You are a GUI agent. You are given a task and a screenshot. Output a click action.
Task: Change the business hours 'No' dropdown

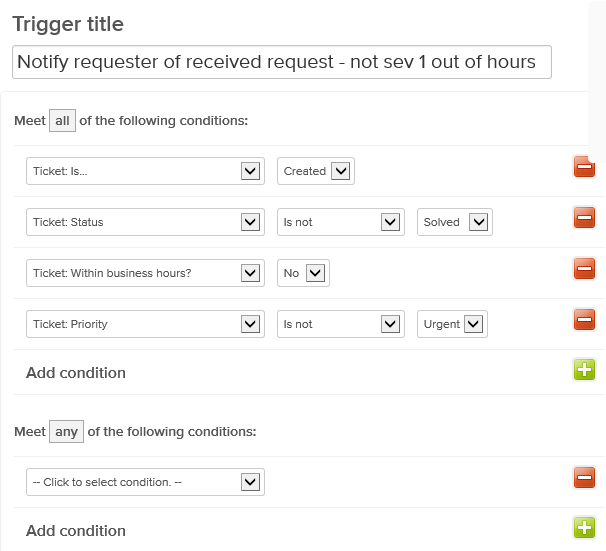click(x=303, y=273)
